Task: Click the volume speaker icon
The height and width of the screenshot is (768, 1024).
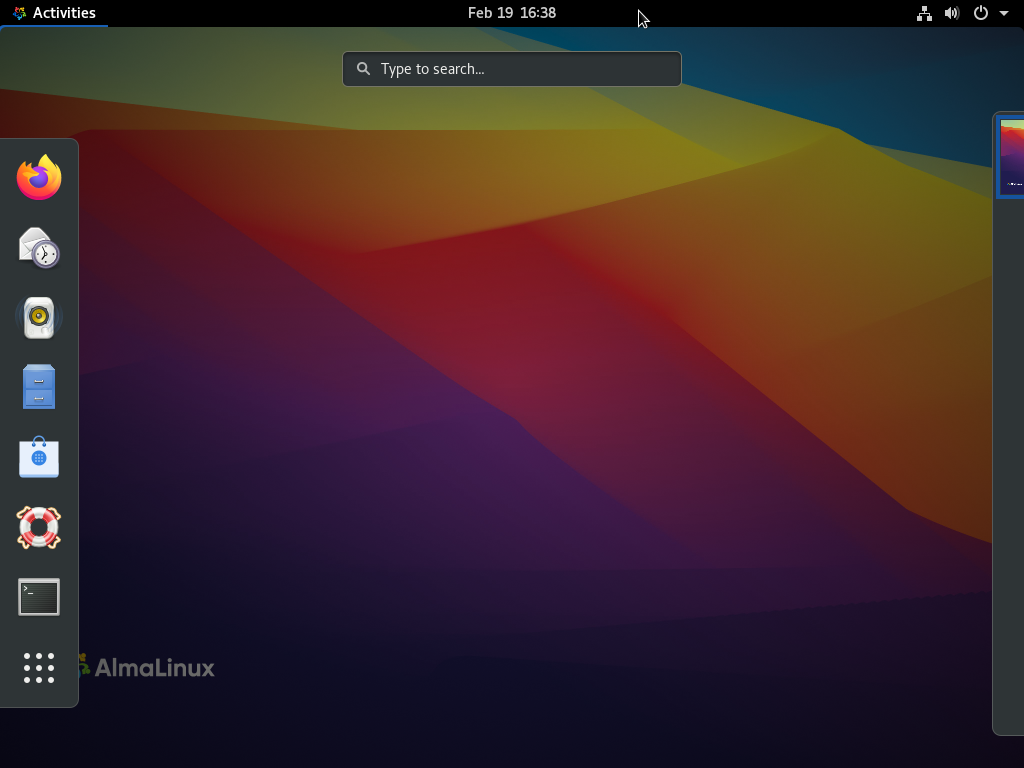Action: click(952, 13)
